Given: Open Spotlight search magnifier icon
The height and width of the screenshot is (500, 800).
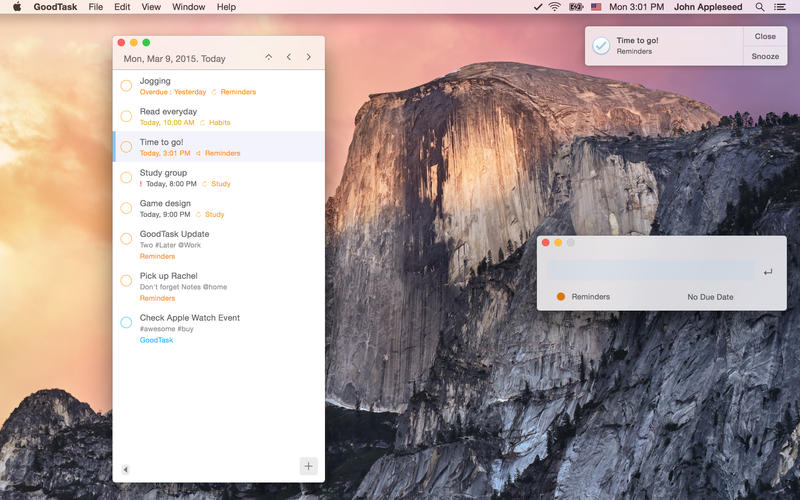Looking at the screenshot, I should pyautogui.click(x=760, y=7).
